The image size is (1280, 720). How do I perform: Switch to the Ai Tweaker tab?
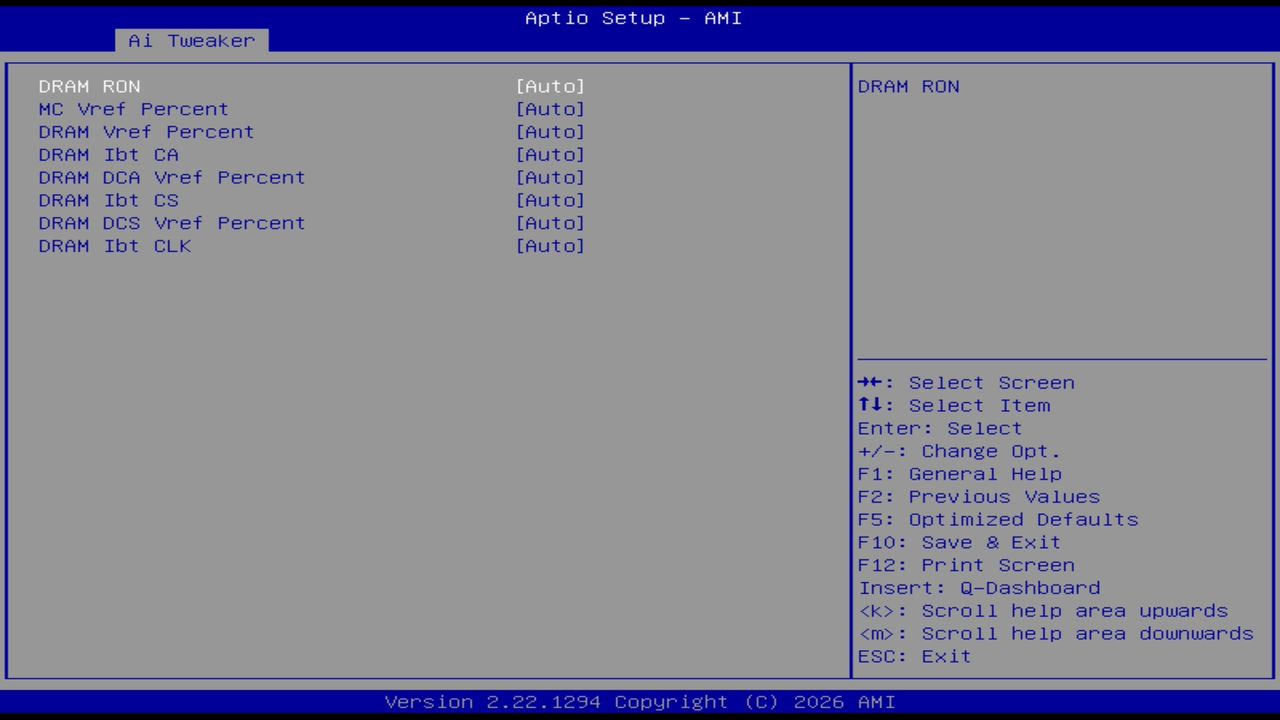pos(190,40)
